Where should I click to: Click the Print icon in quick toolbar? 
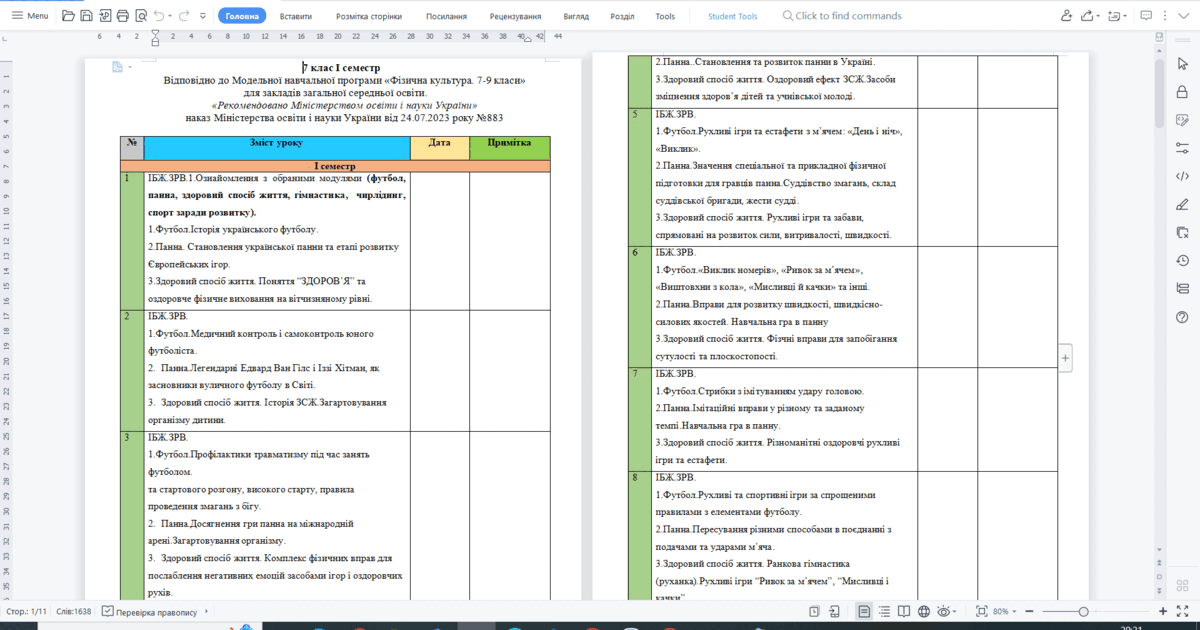coord(122,16)
